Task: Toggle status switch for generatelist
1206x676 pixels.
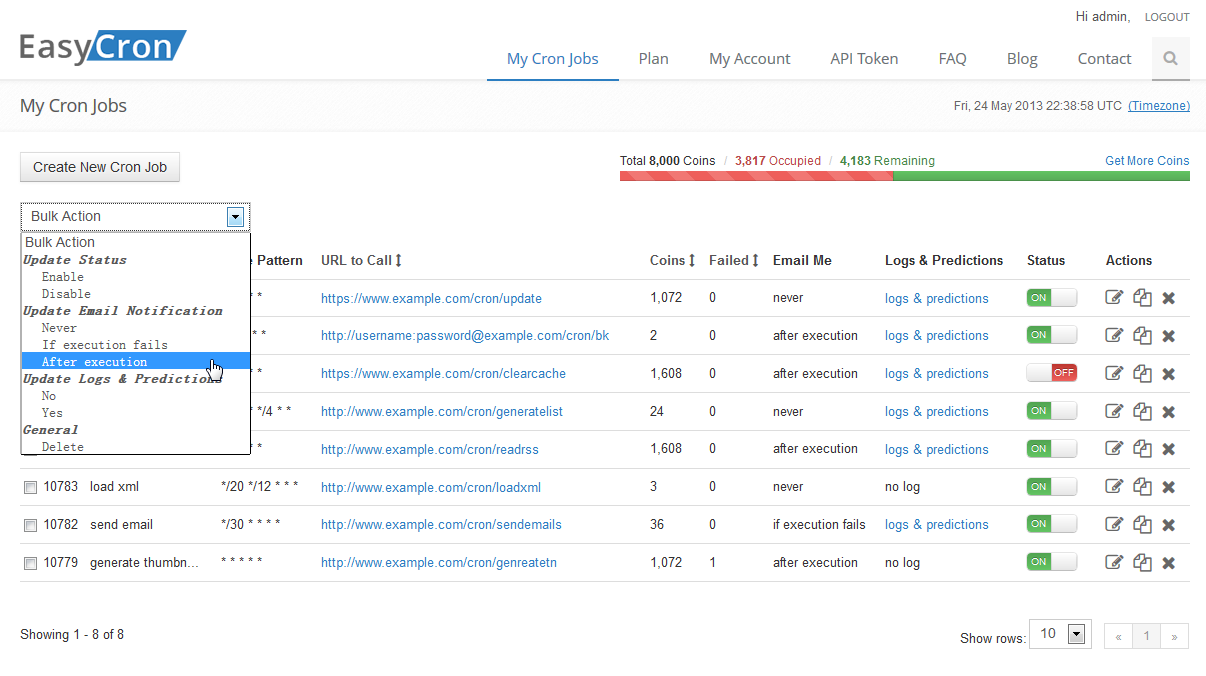Action: point(1052,411)
